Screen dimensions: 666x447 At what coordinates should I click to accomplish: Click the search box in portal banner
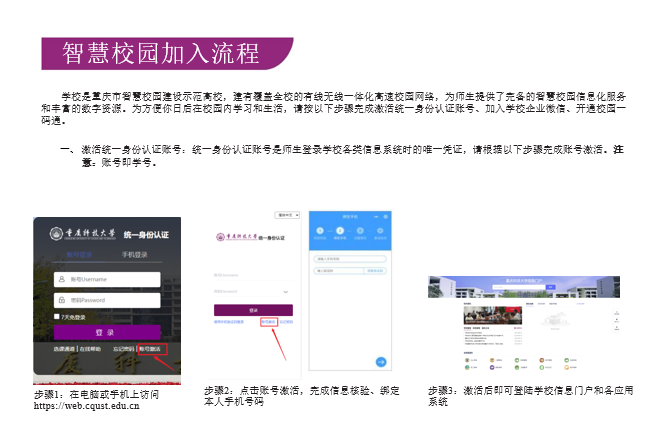[x=519, y=287]
